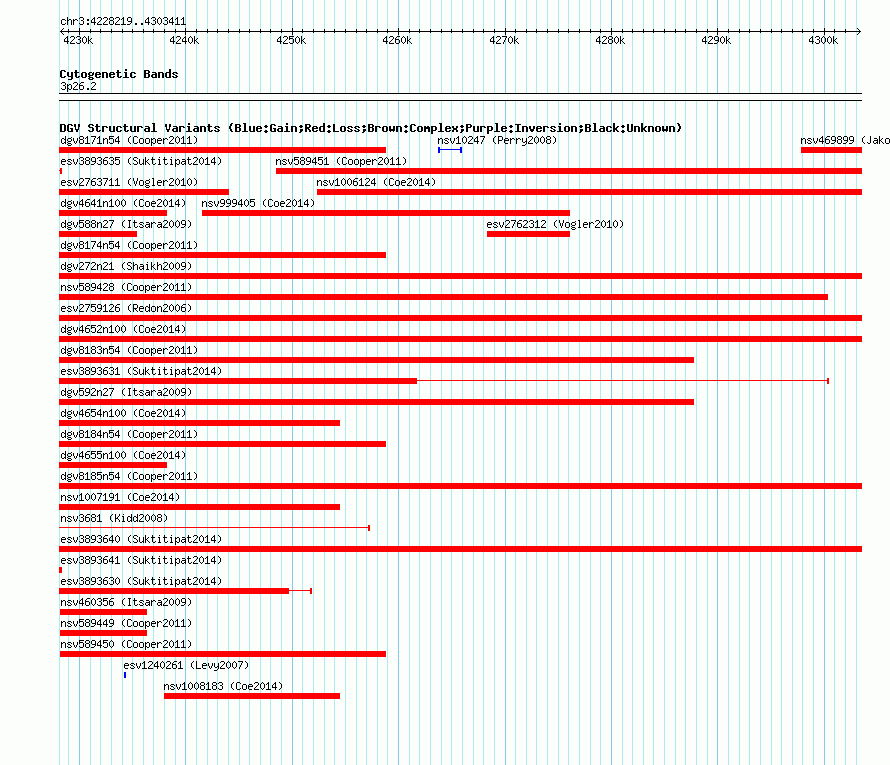Click the chr3:4228219..4303411 coordinates text
The height and width of the screenshot is (765, 890).
coord(123,22)
